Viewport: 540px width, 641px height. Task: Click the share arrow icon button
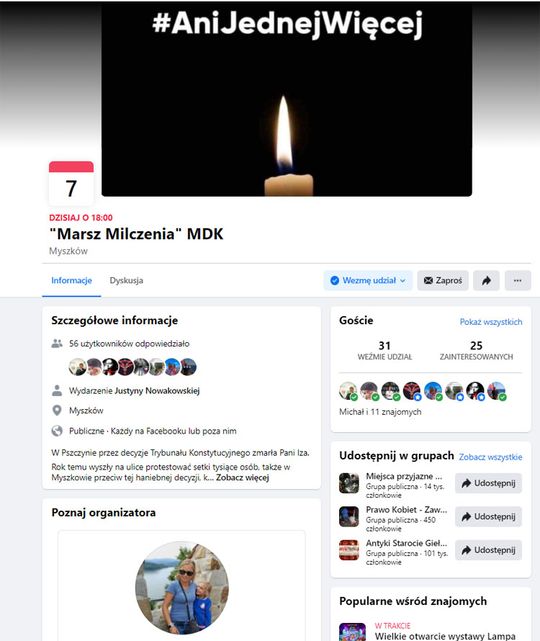pyautogui.click(x=486, y=280)
